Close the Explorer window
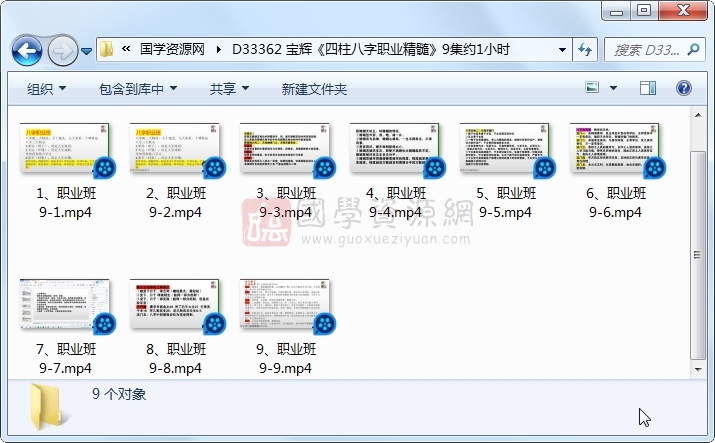Image resolution: width=715 pixels, height=443 pixels. (683, 11)
